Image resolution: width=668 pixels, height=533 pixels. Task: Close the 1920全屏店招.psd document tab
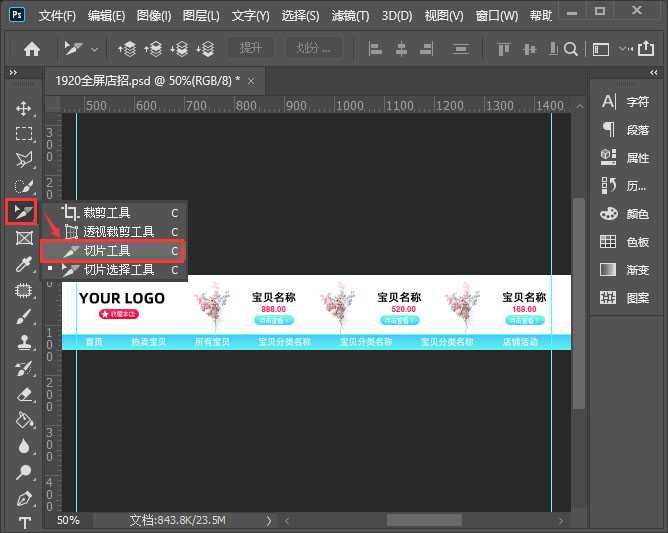[250, 80]
